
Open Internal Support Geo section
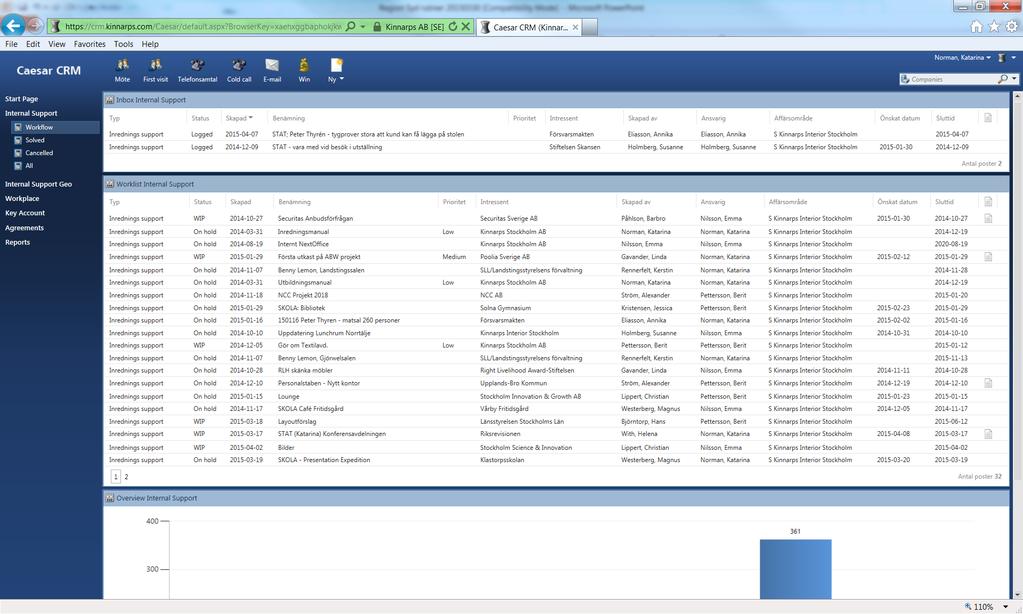tap(38, 185)
